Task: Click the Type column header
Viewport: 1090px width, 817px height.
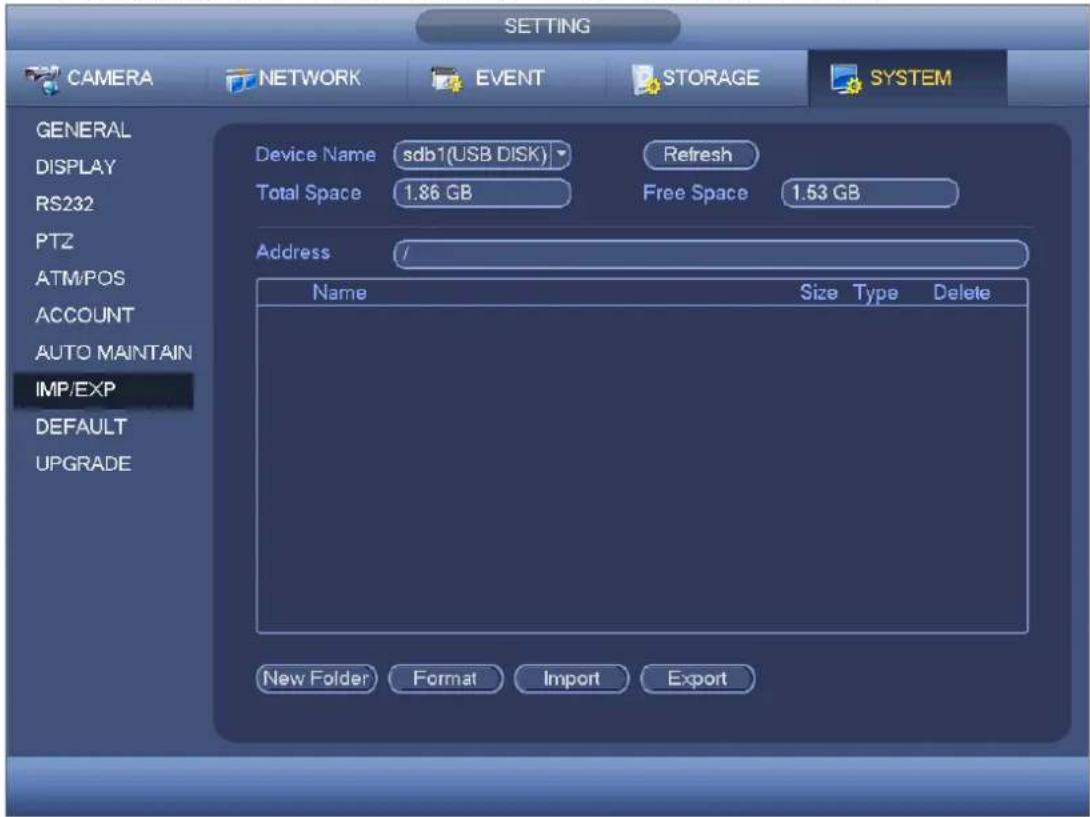Action: [x=875, y=293]
